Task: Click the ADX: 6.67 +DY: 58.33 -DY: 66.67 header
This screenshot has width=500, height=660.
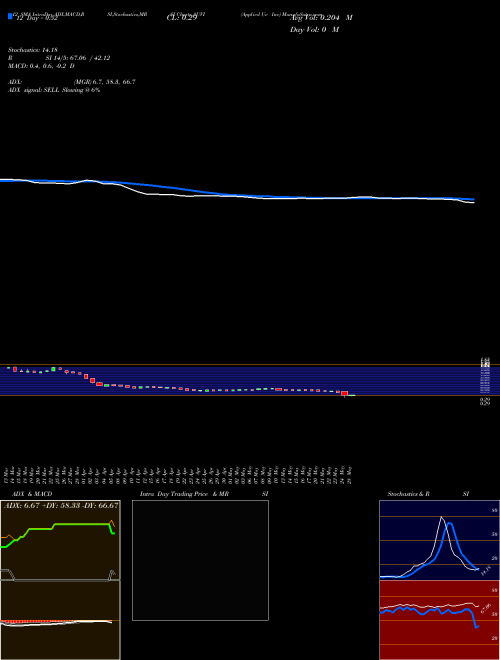Action: coord(61,506)
